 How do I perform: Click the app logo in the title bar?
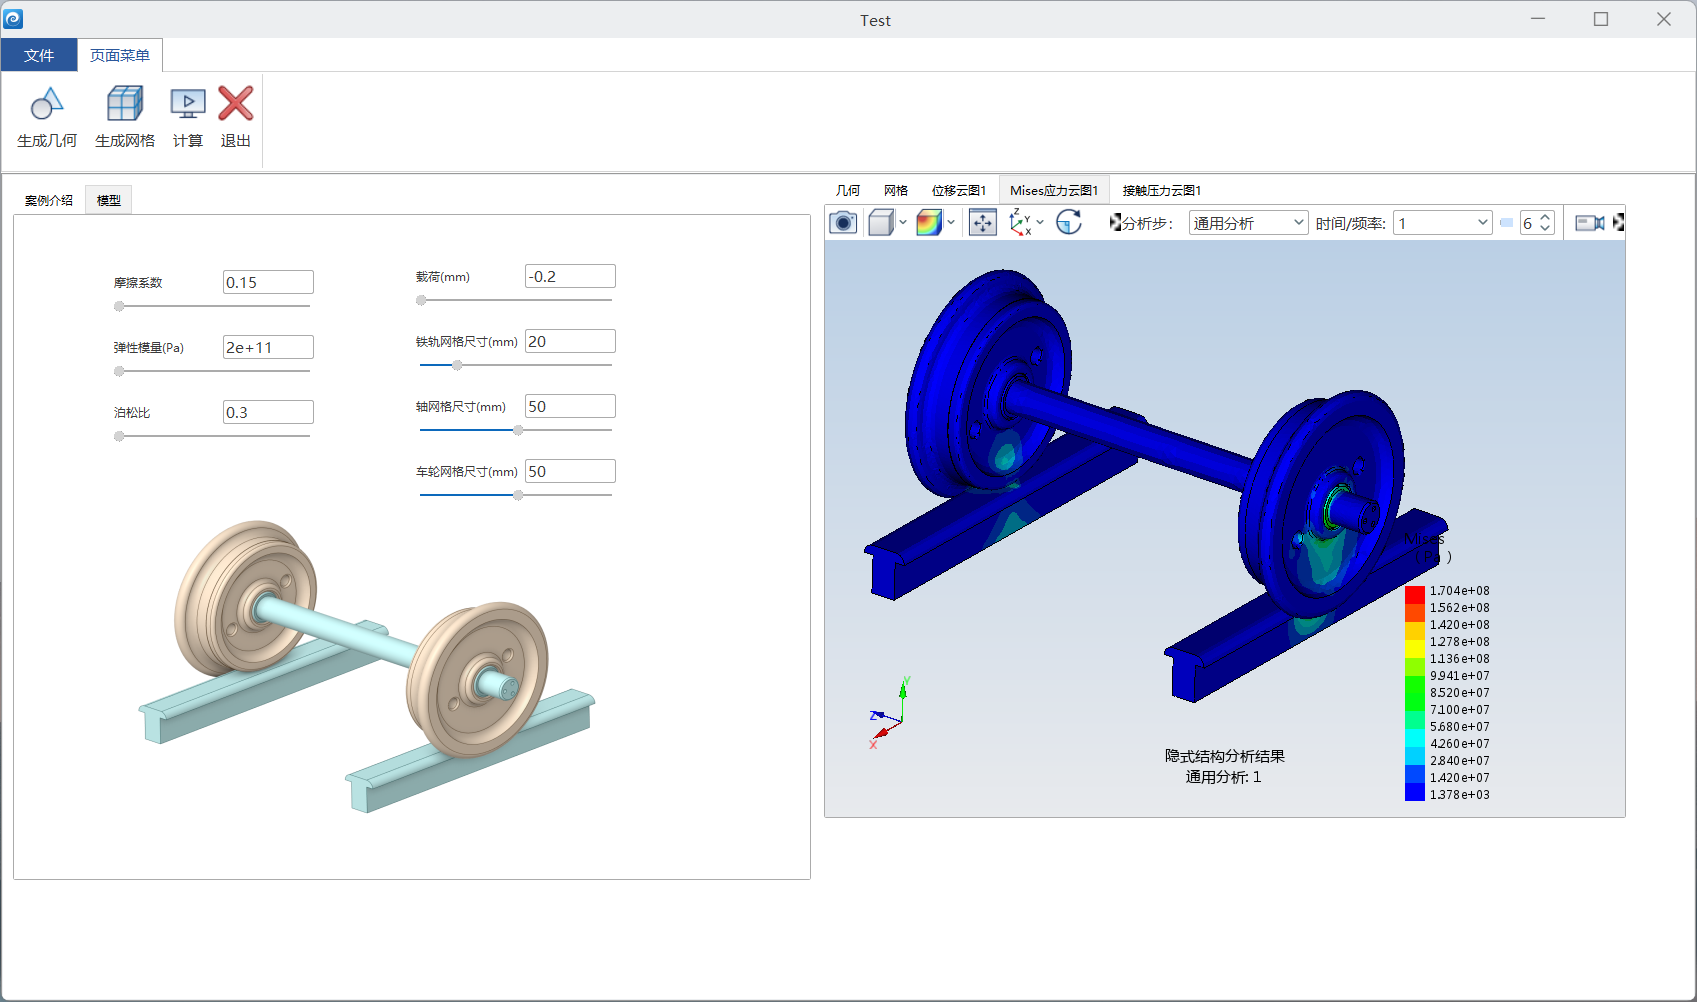pyautogui.click(x=13, y=19)
